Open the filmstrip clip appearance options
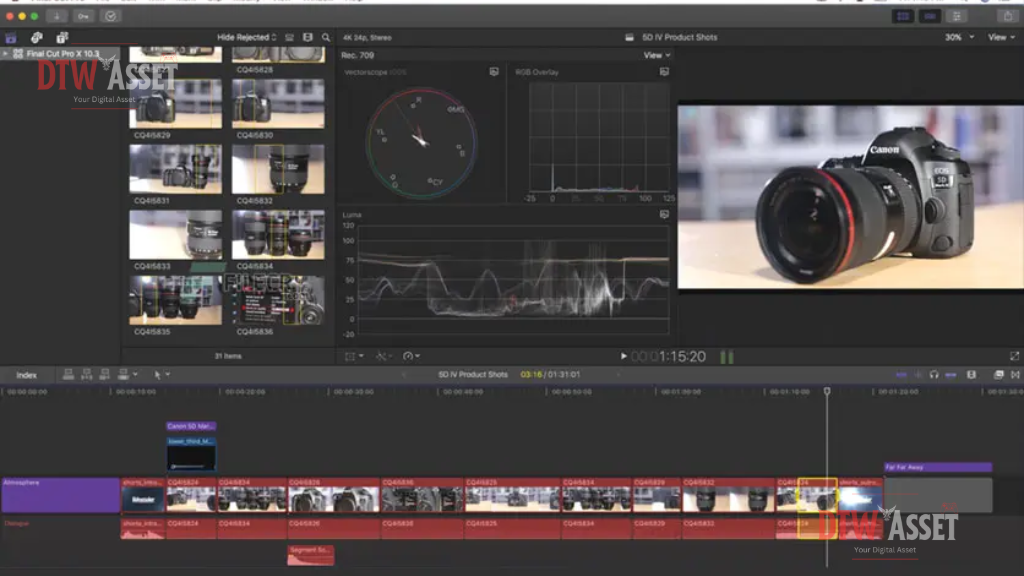 click(308, 38)
